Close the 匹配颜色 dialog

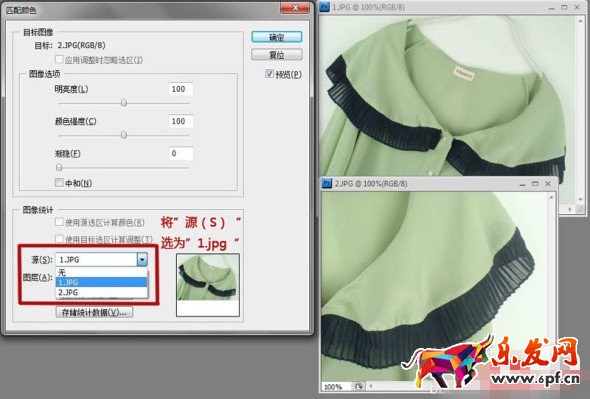point(295,8)
